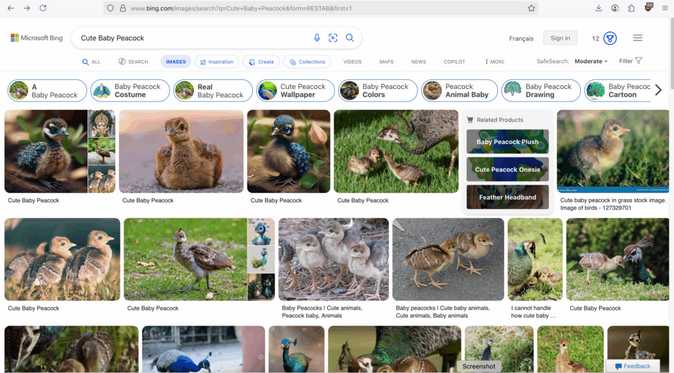Open the Filter options
The image size is (674, 373).
[x=631, y=61]
